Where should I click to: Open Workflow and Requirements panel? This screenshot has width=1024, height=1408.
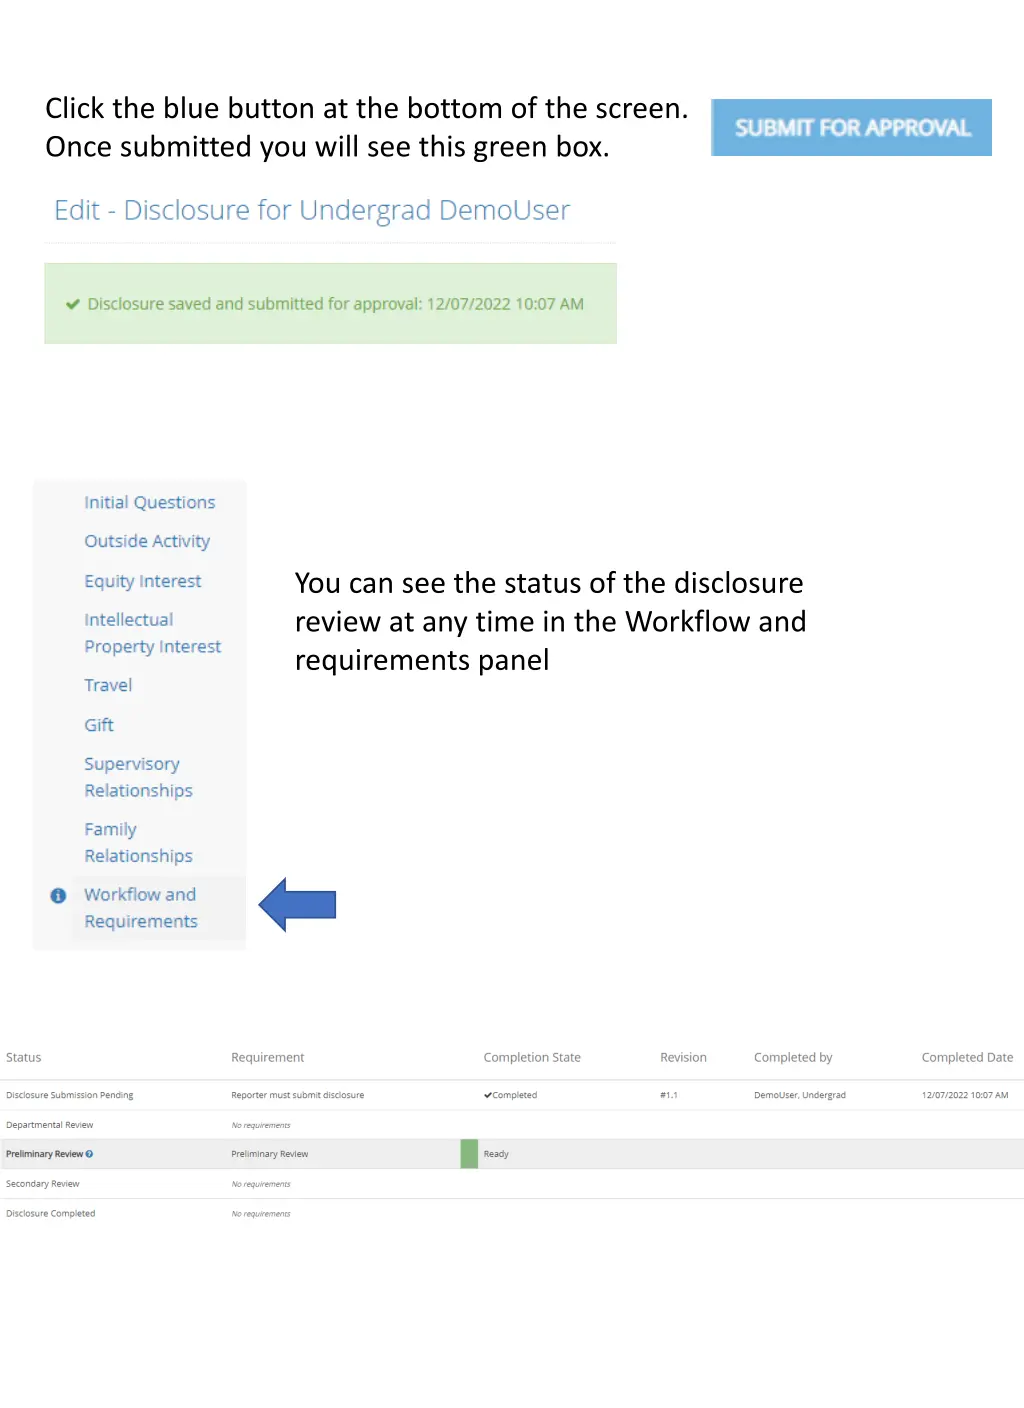(141, 908)
